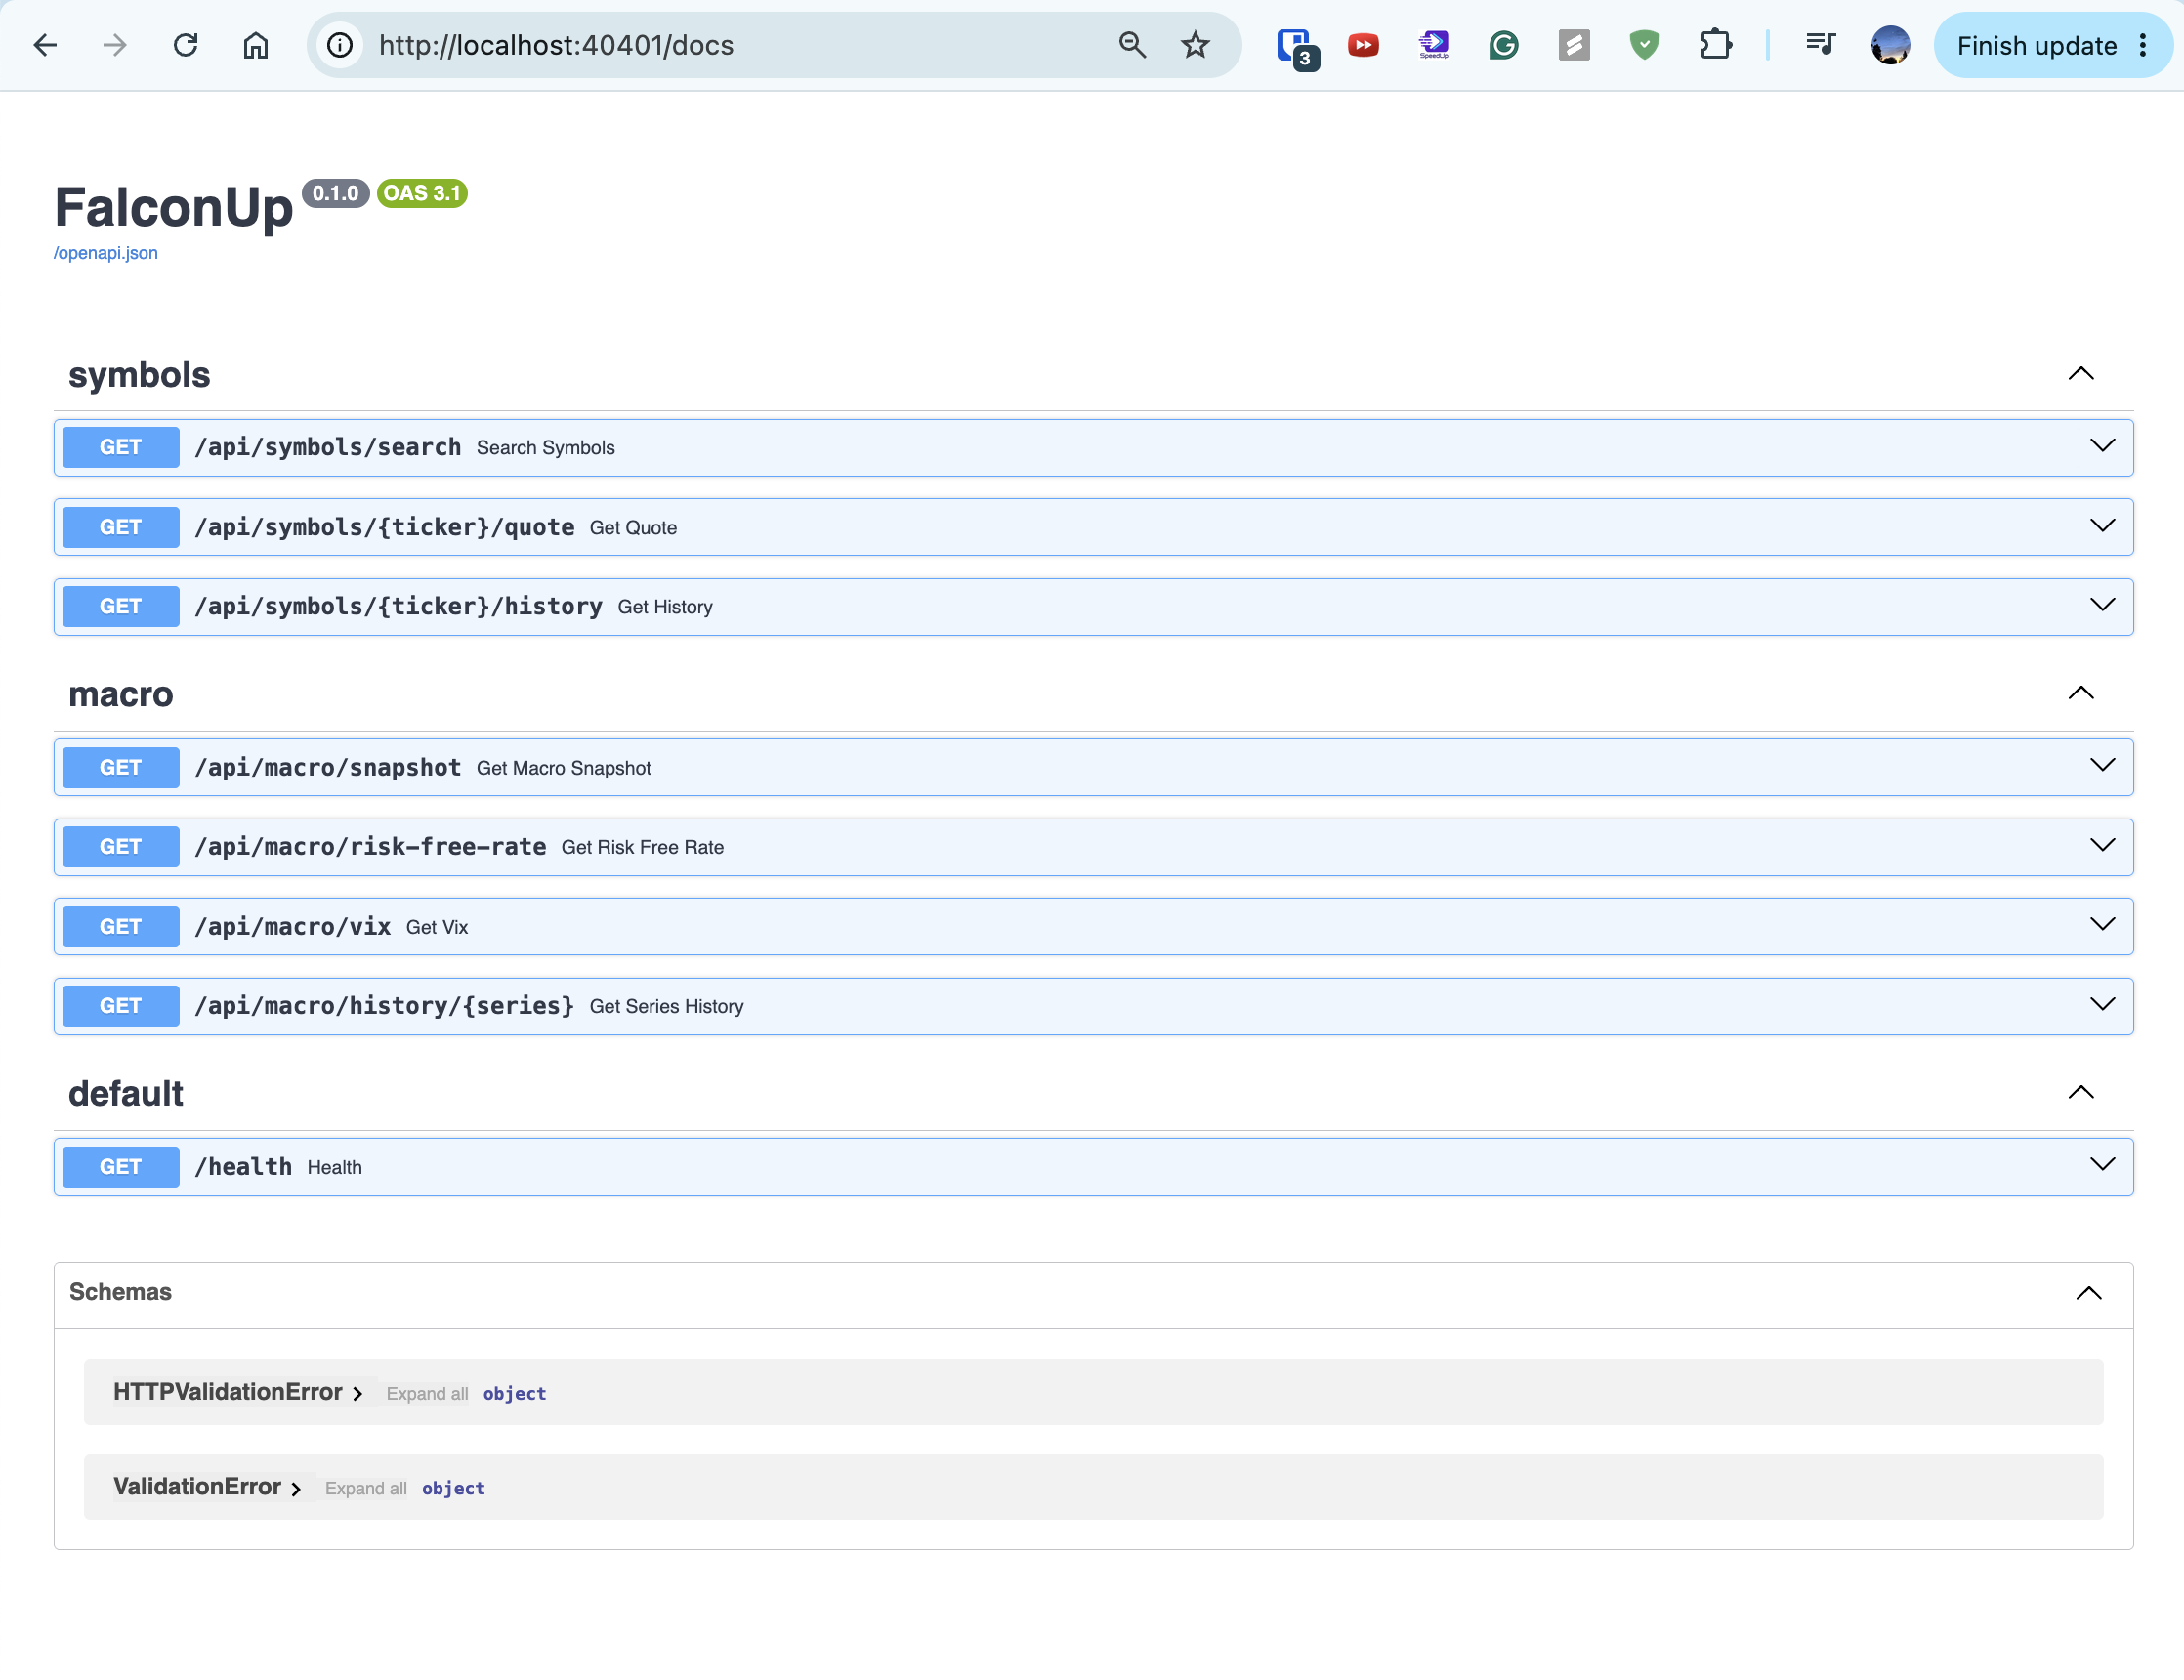Click the address bar URL
The height and width of the screenshot is (1680, 2184).
coord(556,45)
